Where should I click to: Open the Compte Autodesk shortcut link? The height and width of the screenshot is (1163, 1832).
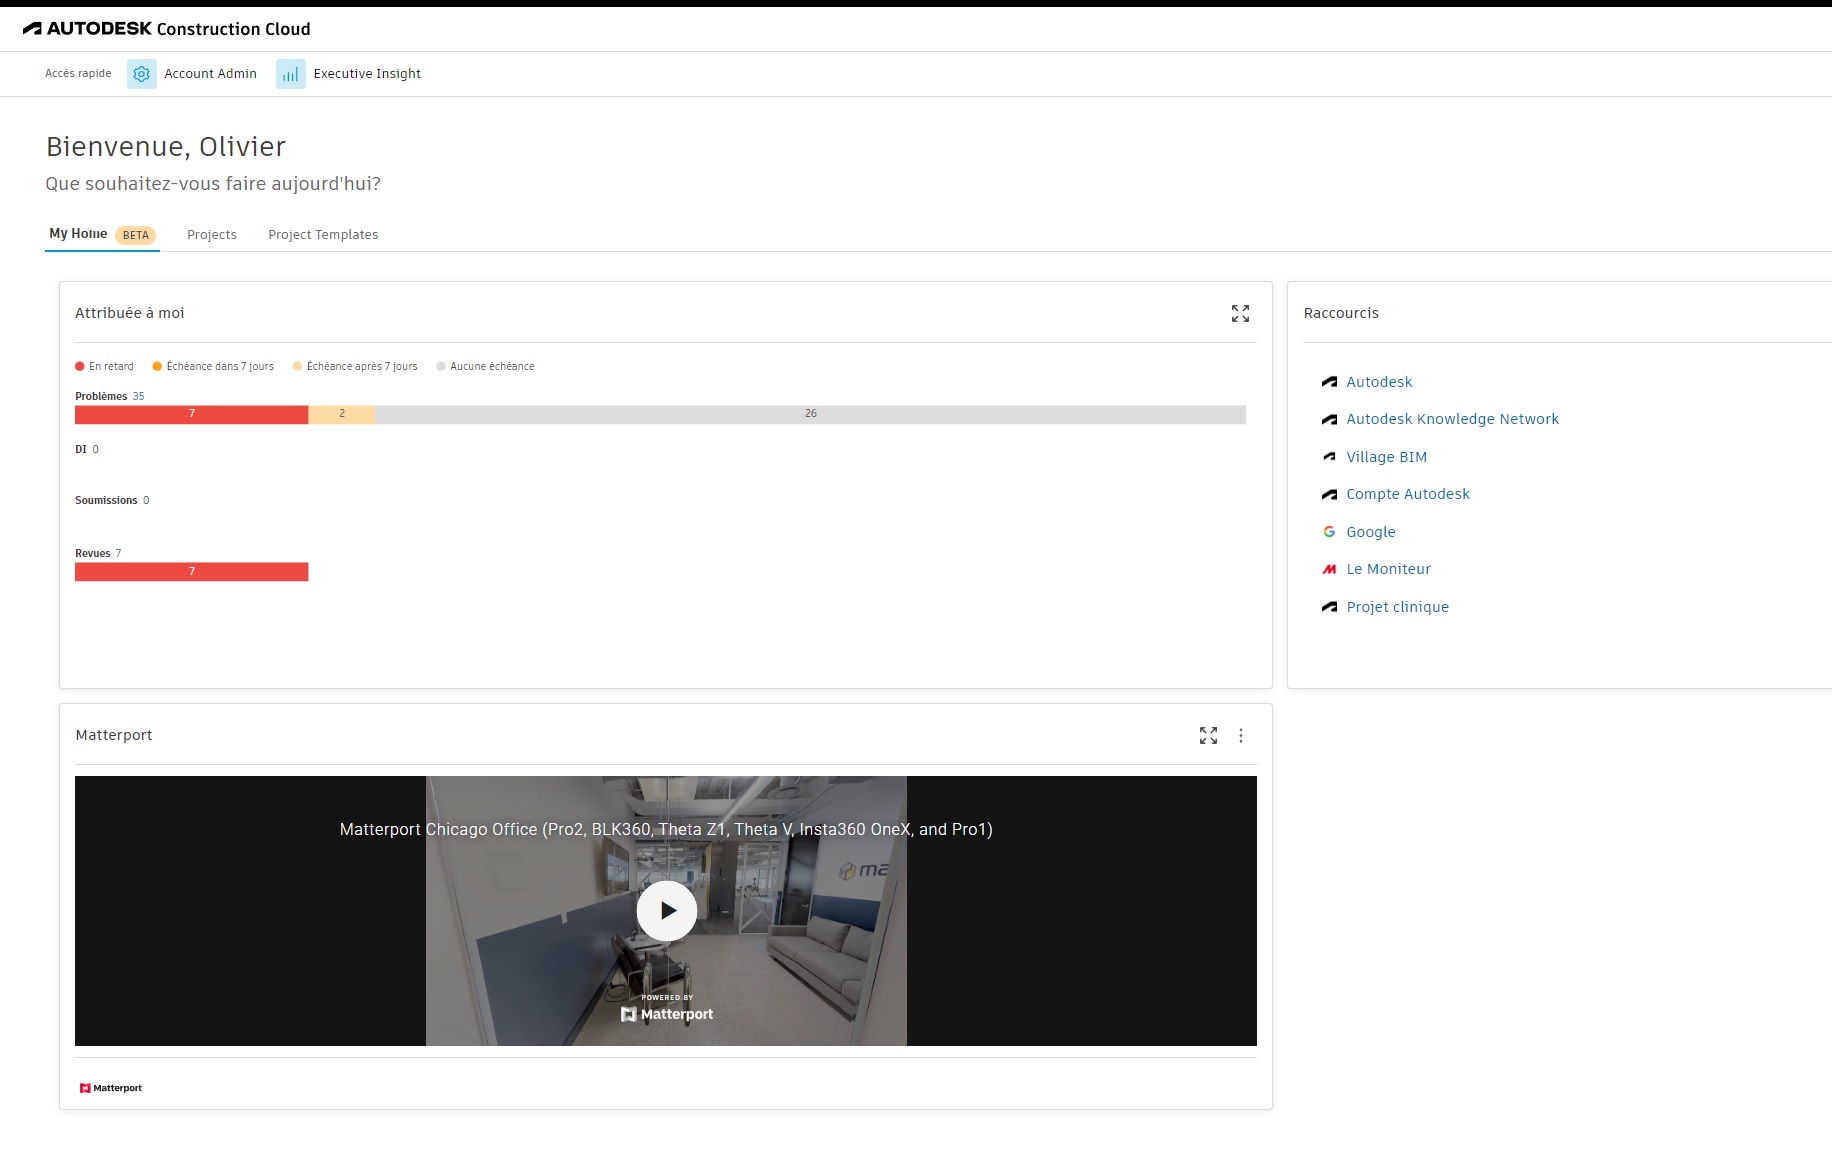1407,493
